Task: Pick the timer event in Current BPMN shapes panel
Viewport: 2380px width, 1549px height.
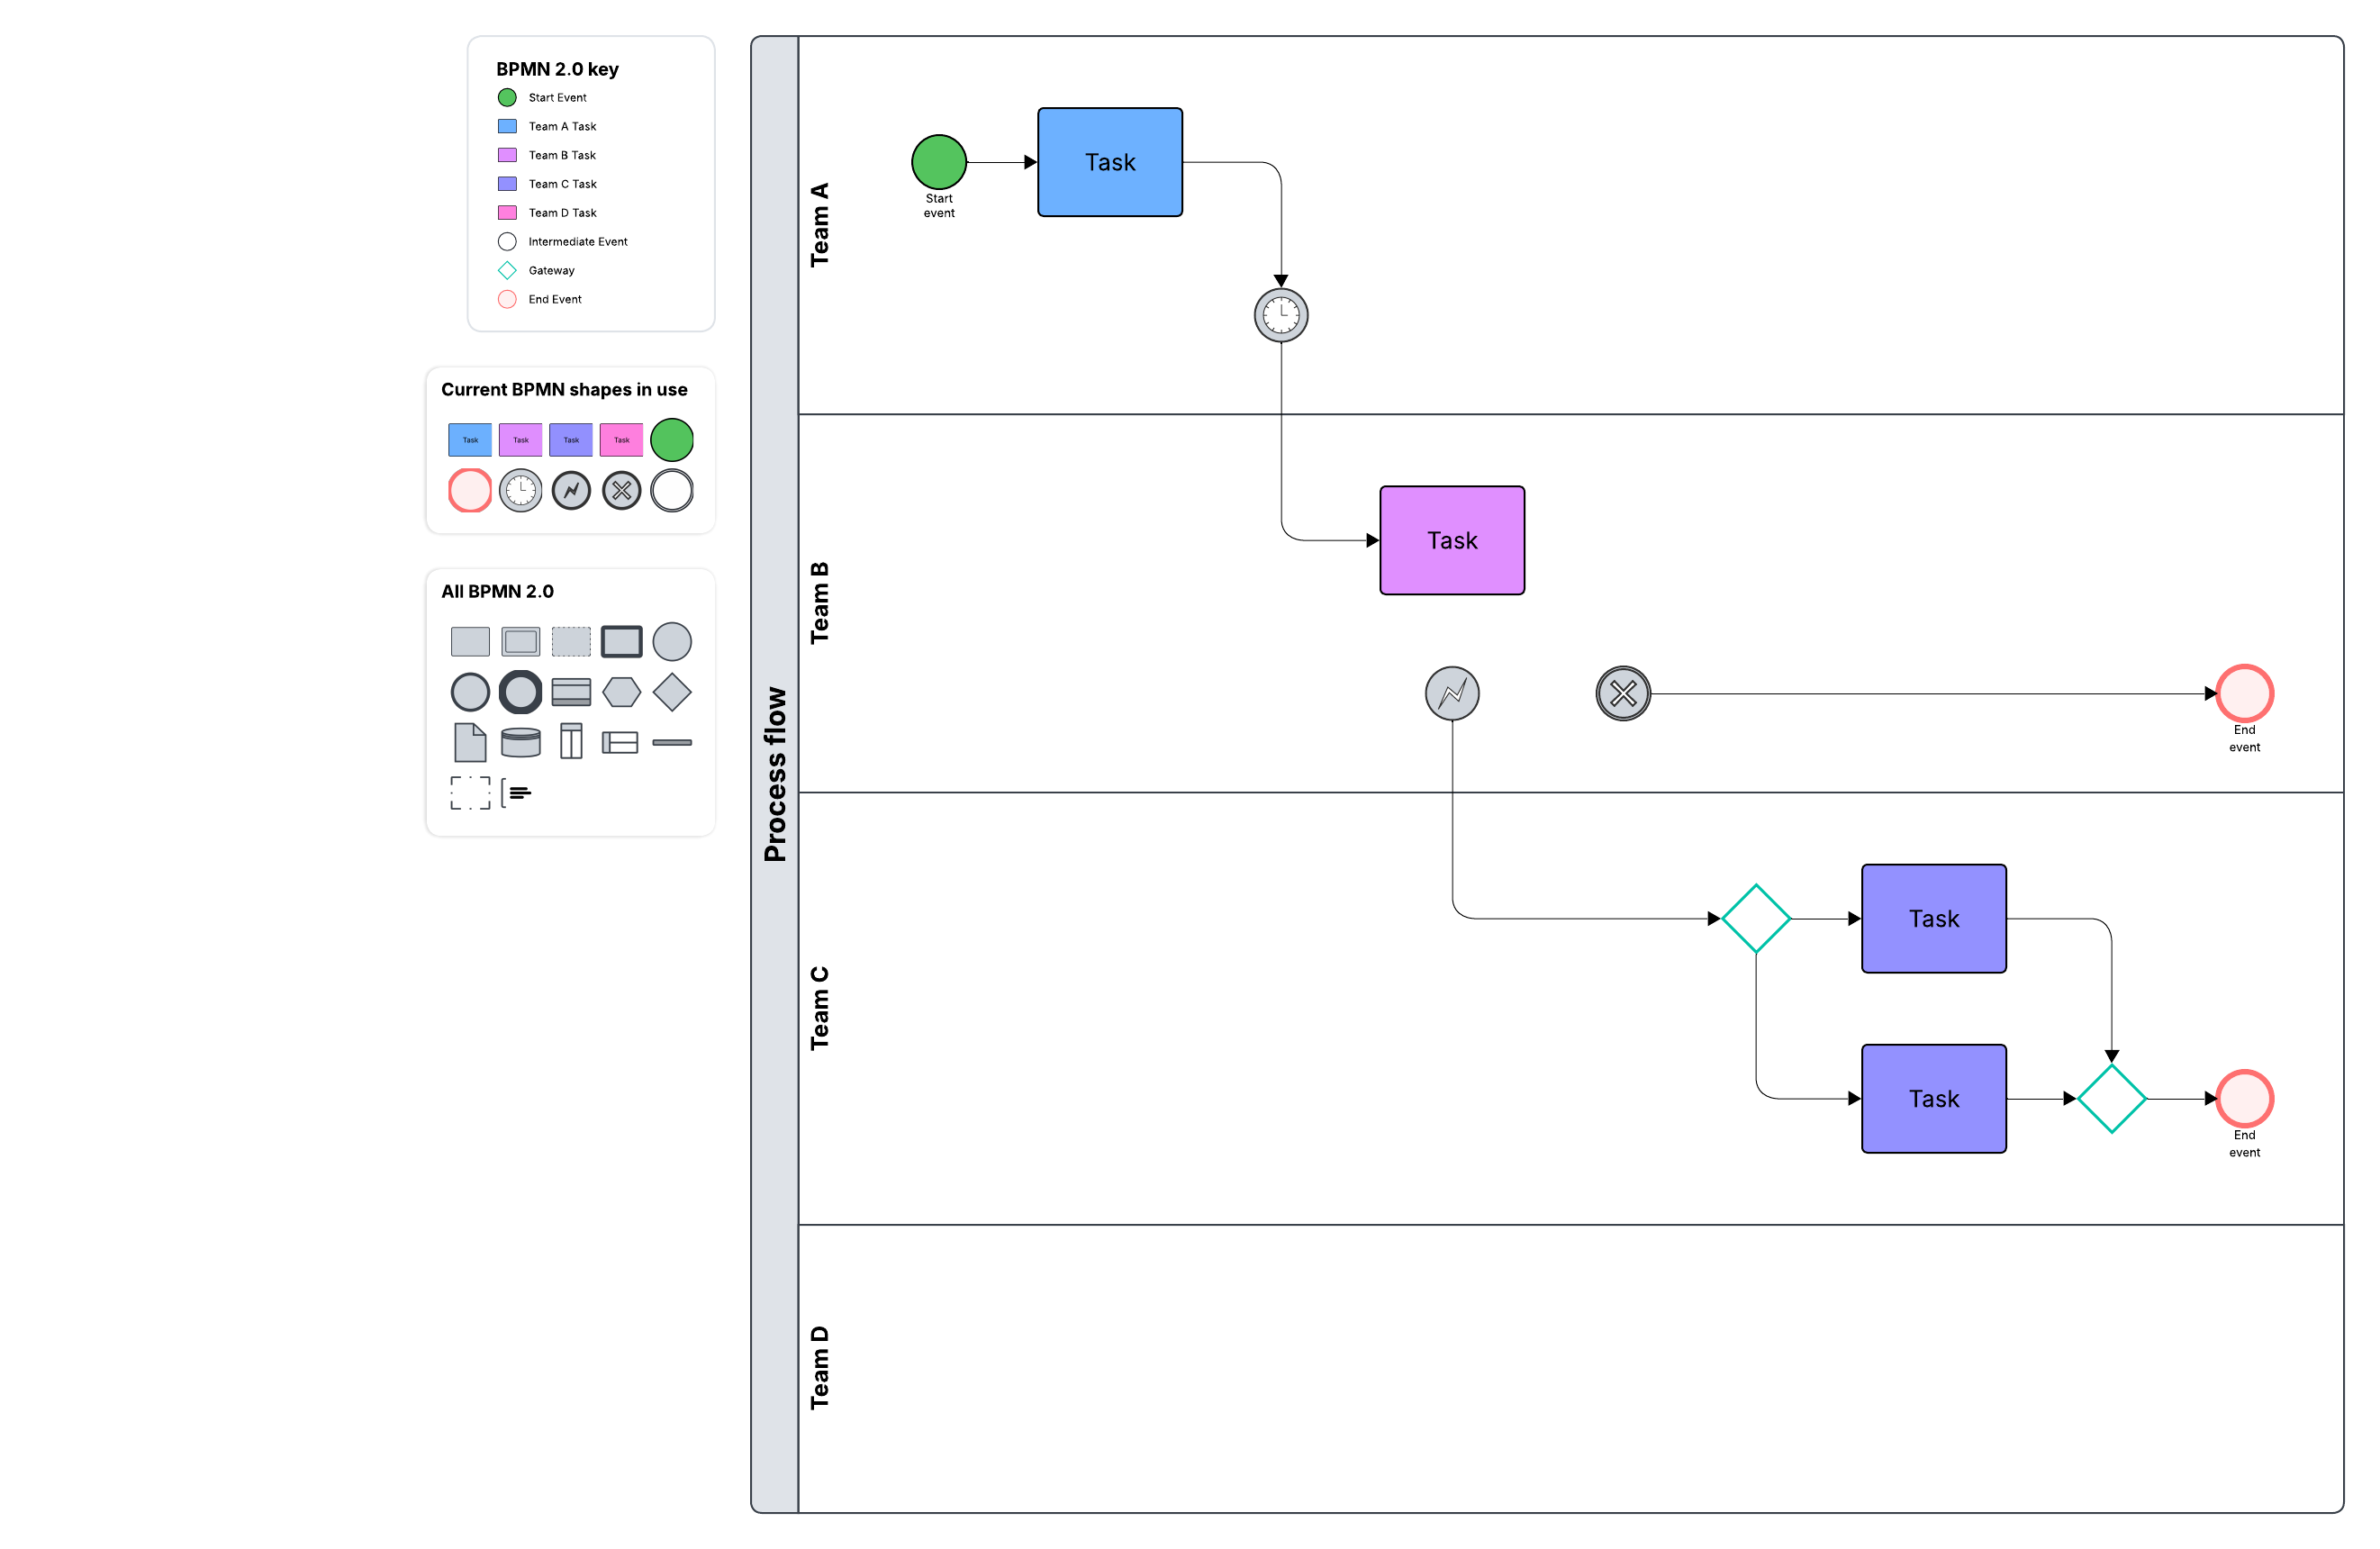Action: 520,490
